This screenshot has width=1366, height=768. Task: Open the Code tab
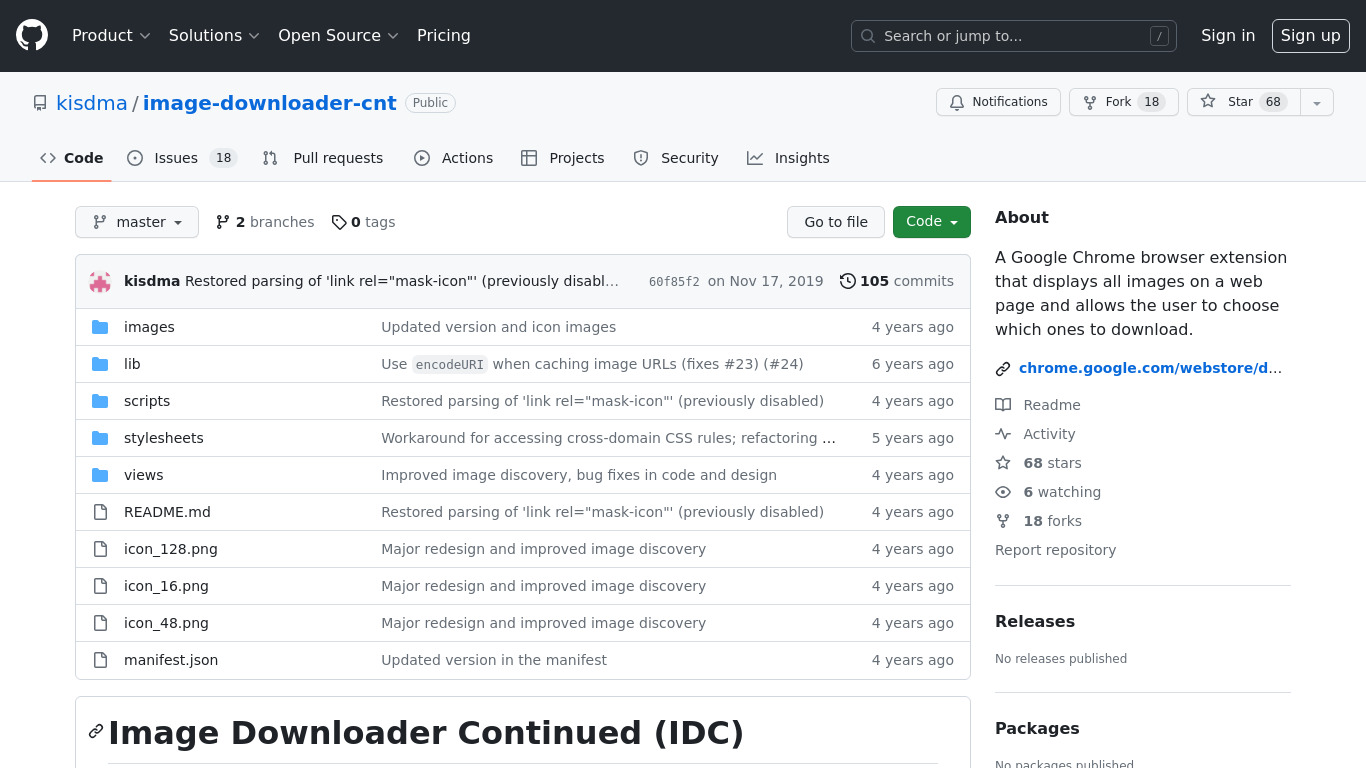click(x=72, y=158)
